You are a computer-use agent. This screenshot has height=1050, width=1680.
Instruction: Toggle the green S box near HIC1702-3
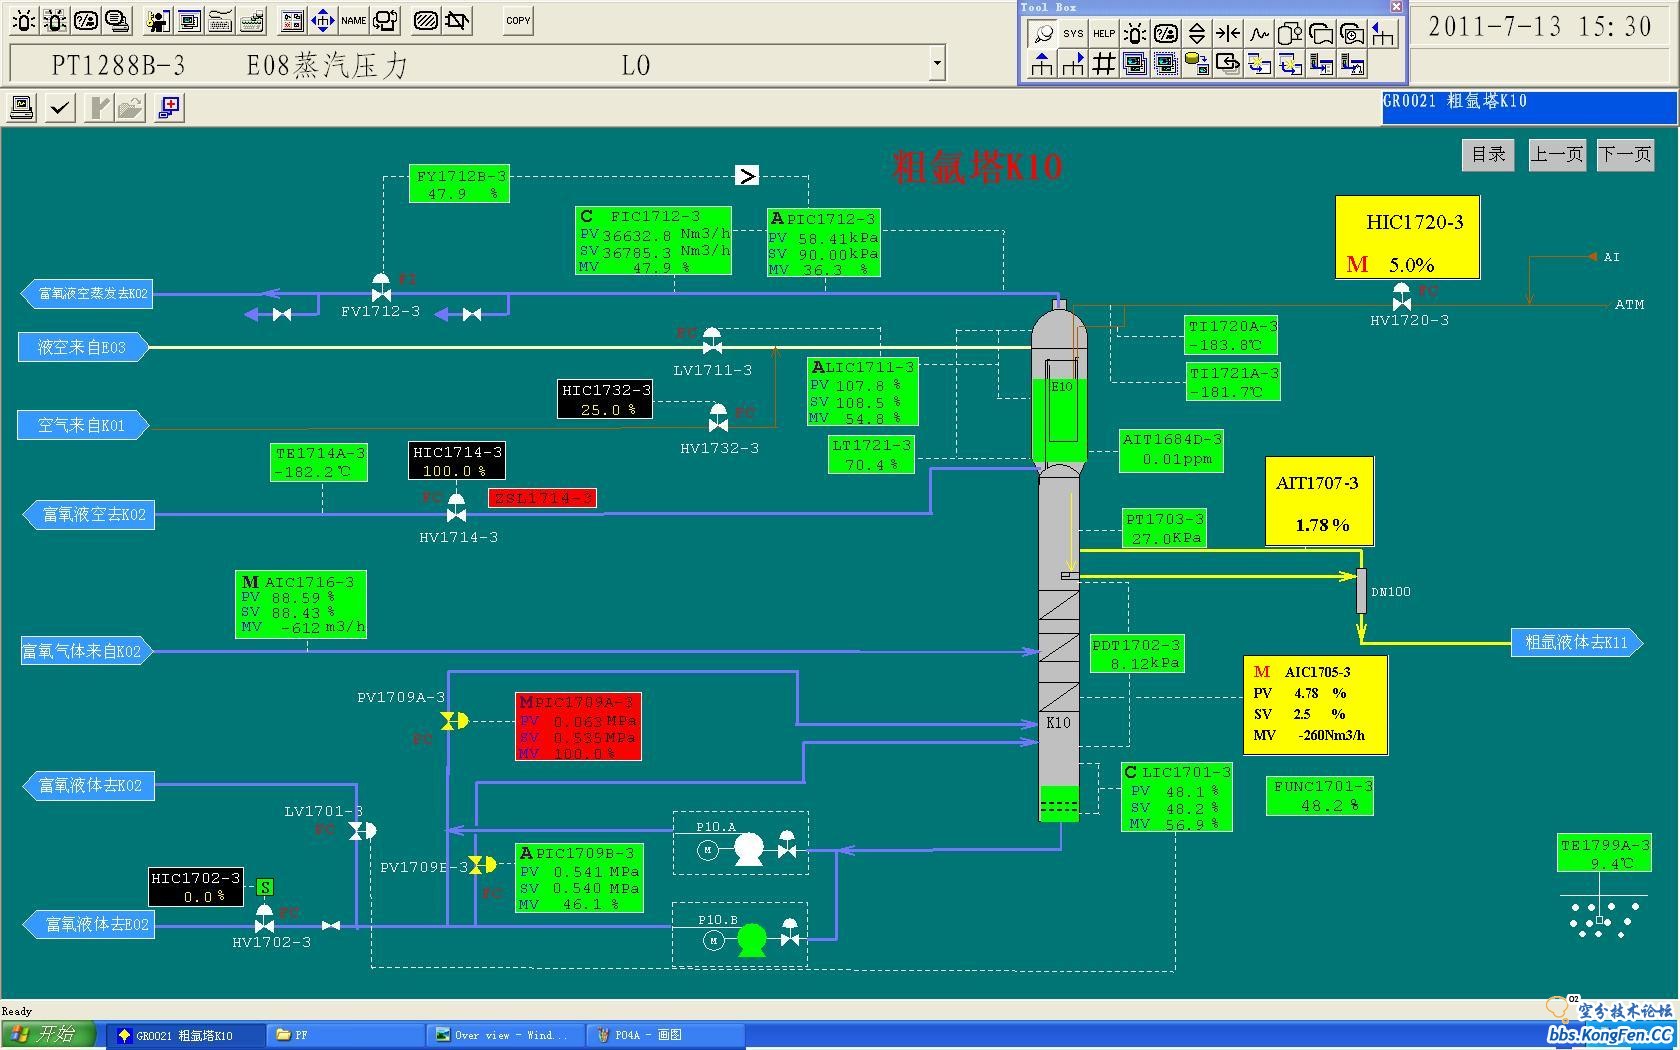[264, 887]
